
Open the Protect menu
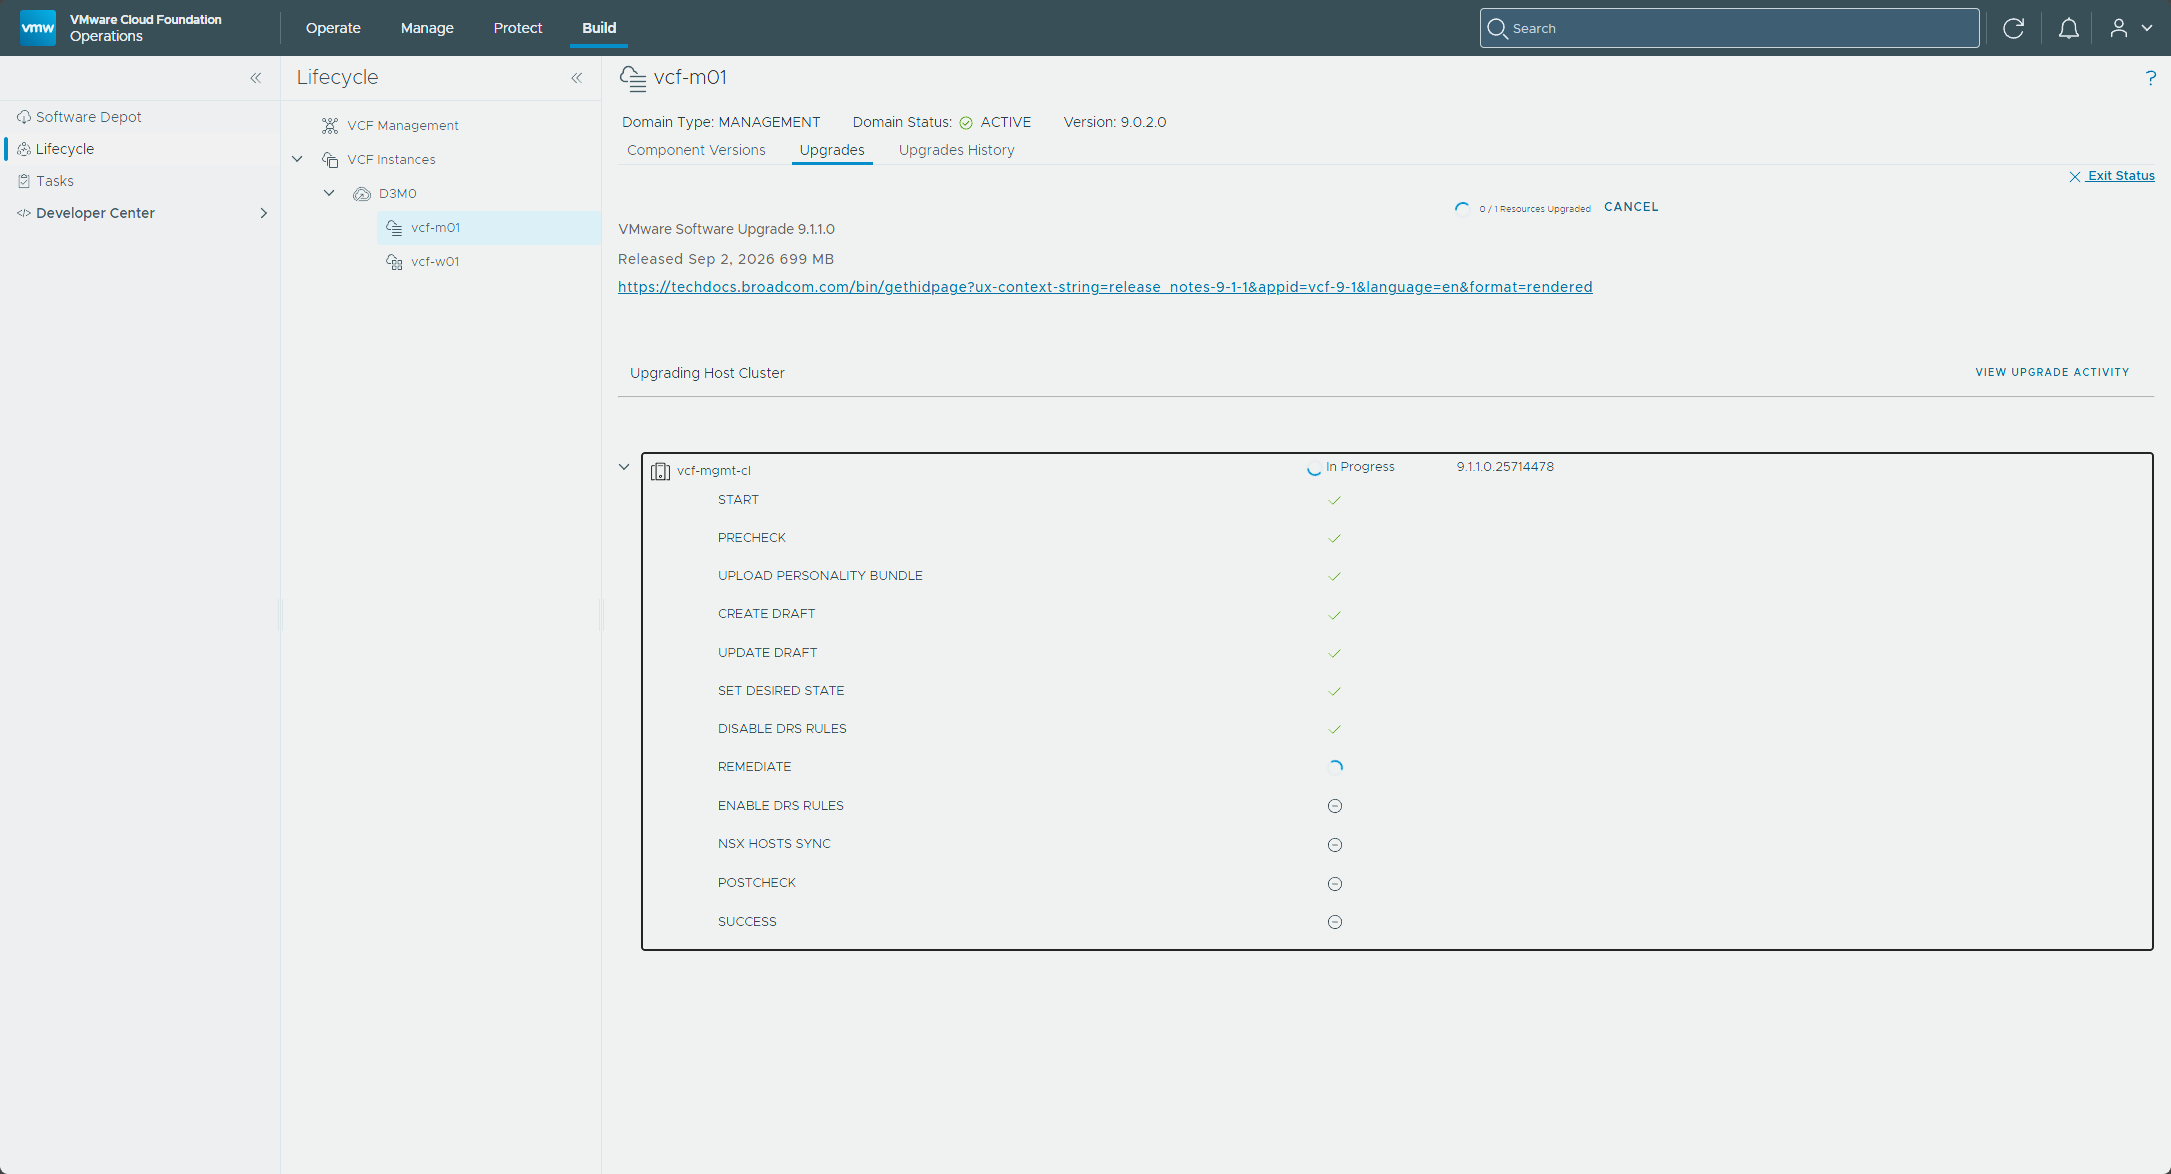pyautogui.click(x=518, y=28)
